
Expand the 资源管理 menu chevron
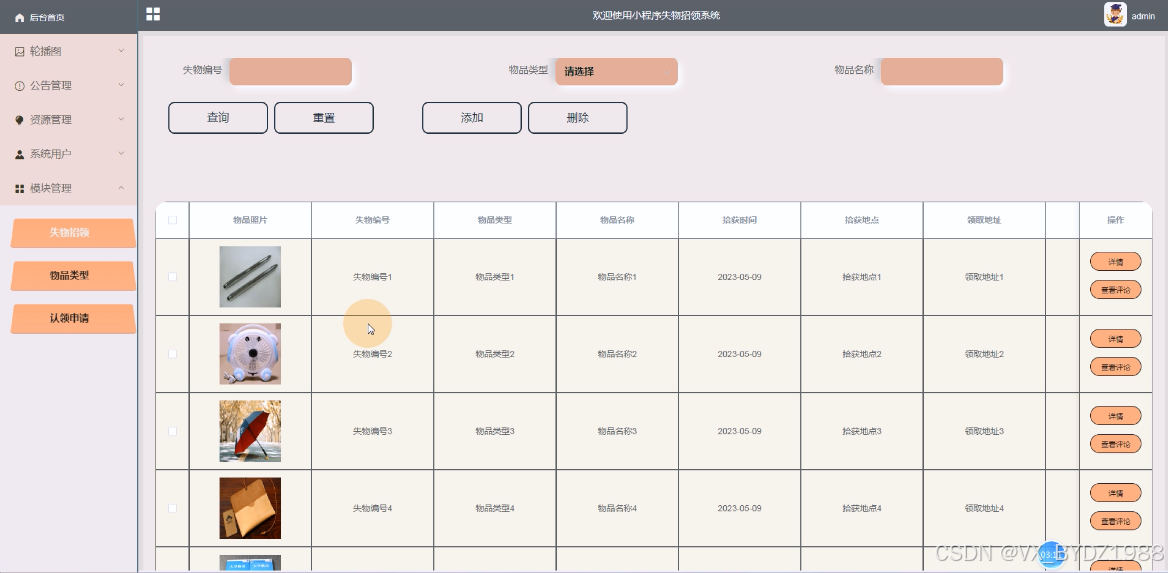[121, 119]
